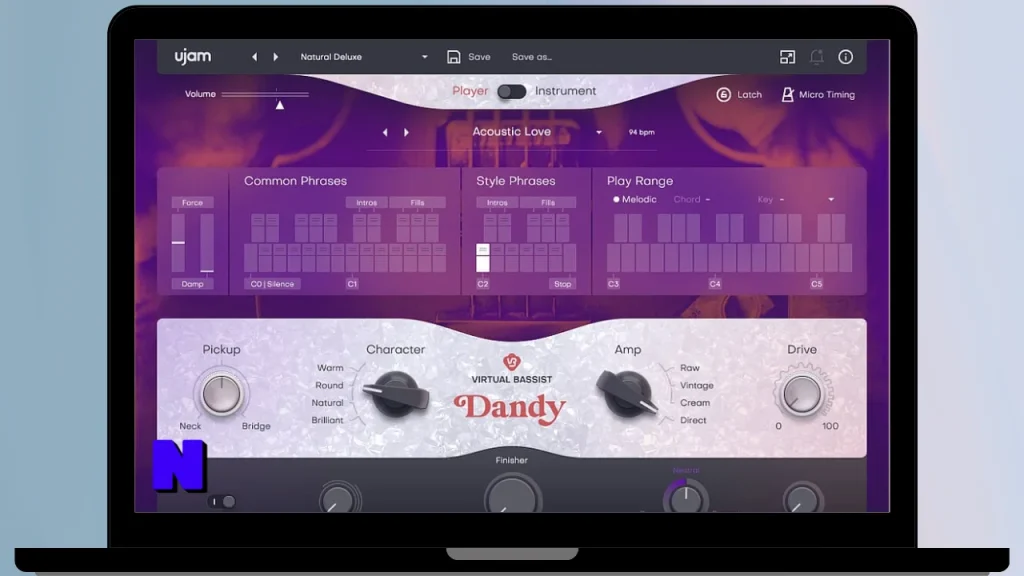Screen dimensions: 1024x576
Task: Click the ujam logo
Action: (x=193, y=57)
